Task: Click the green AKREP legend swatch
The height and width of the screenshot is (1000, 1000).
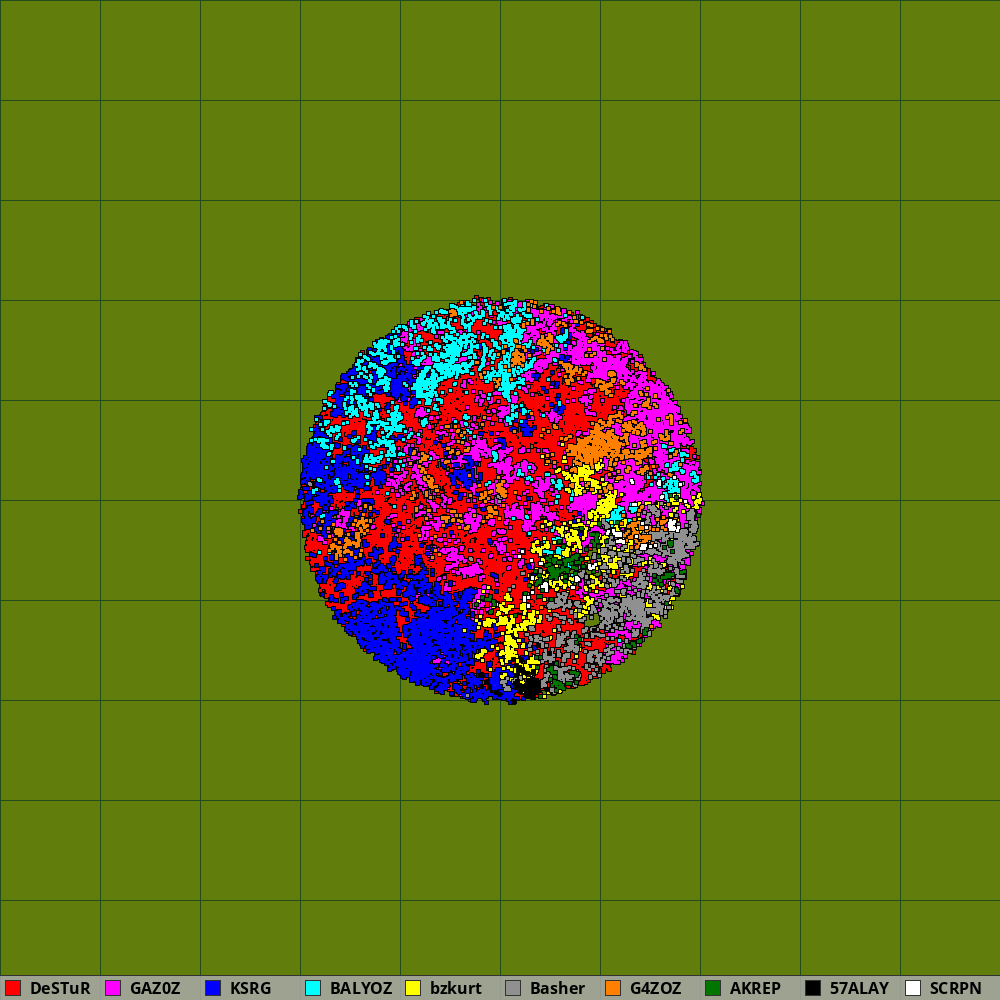Action: [x=713, y=988]
